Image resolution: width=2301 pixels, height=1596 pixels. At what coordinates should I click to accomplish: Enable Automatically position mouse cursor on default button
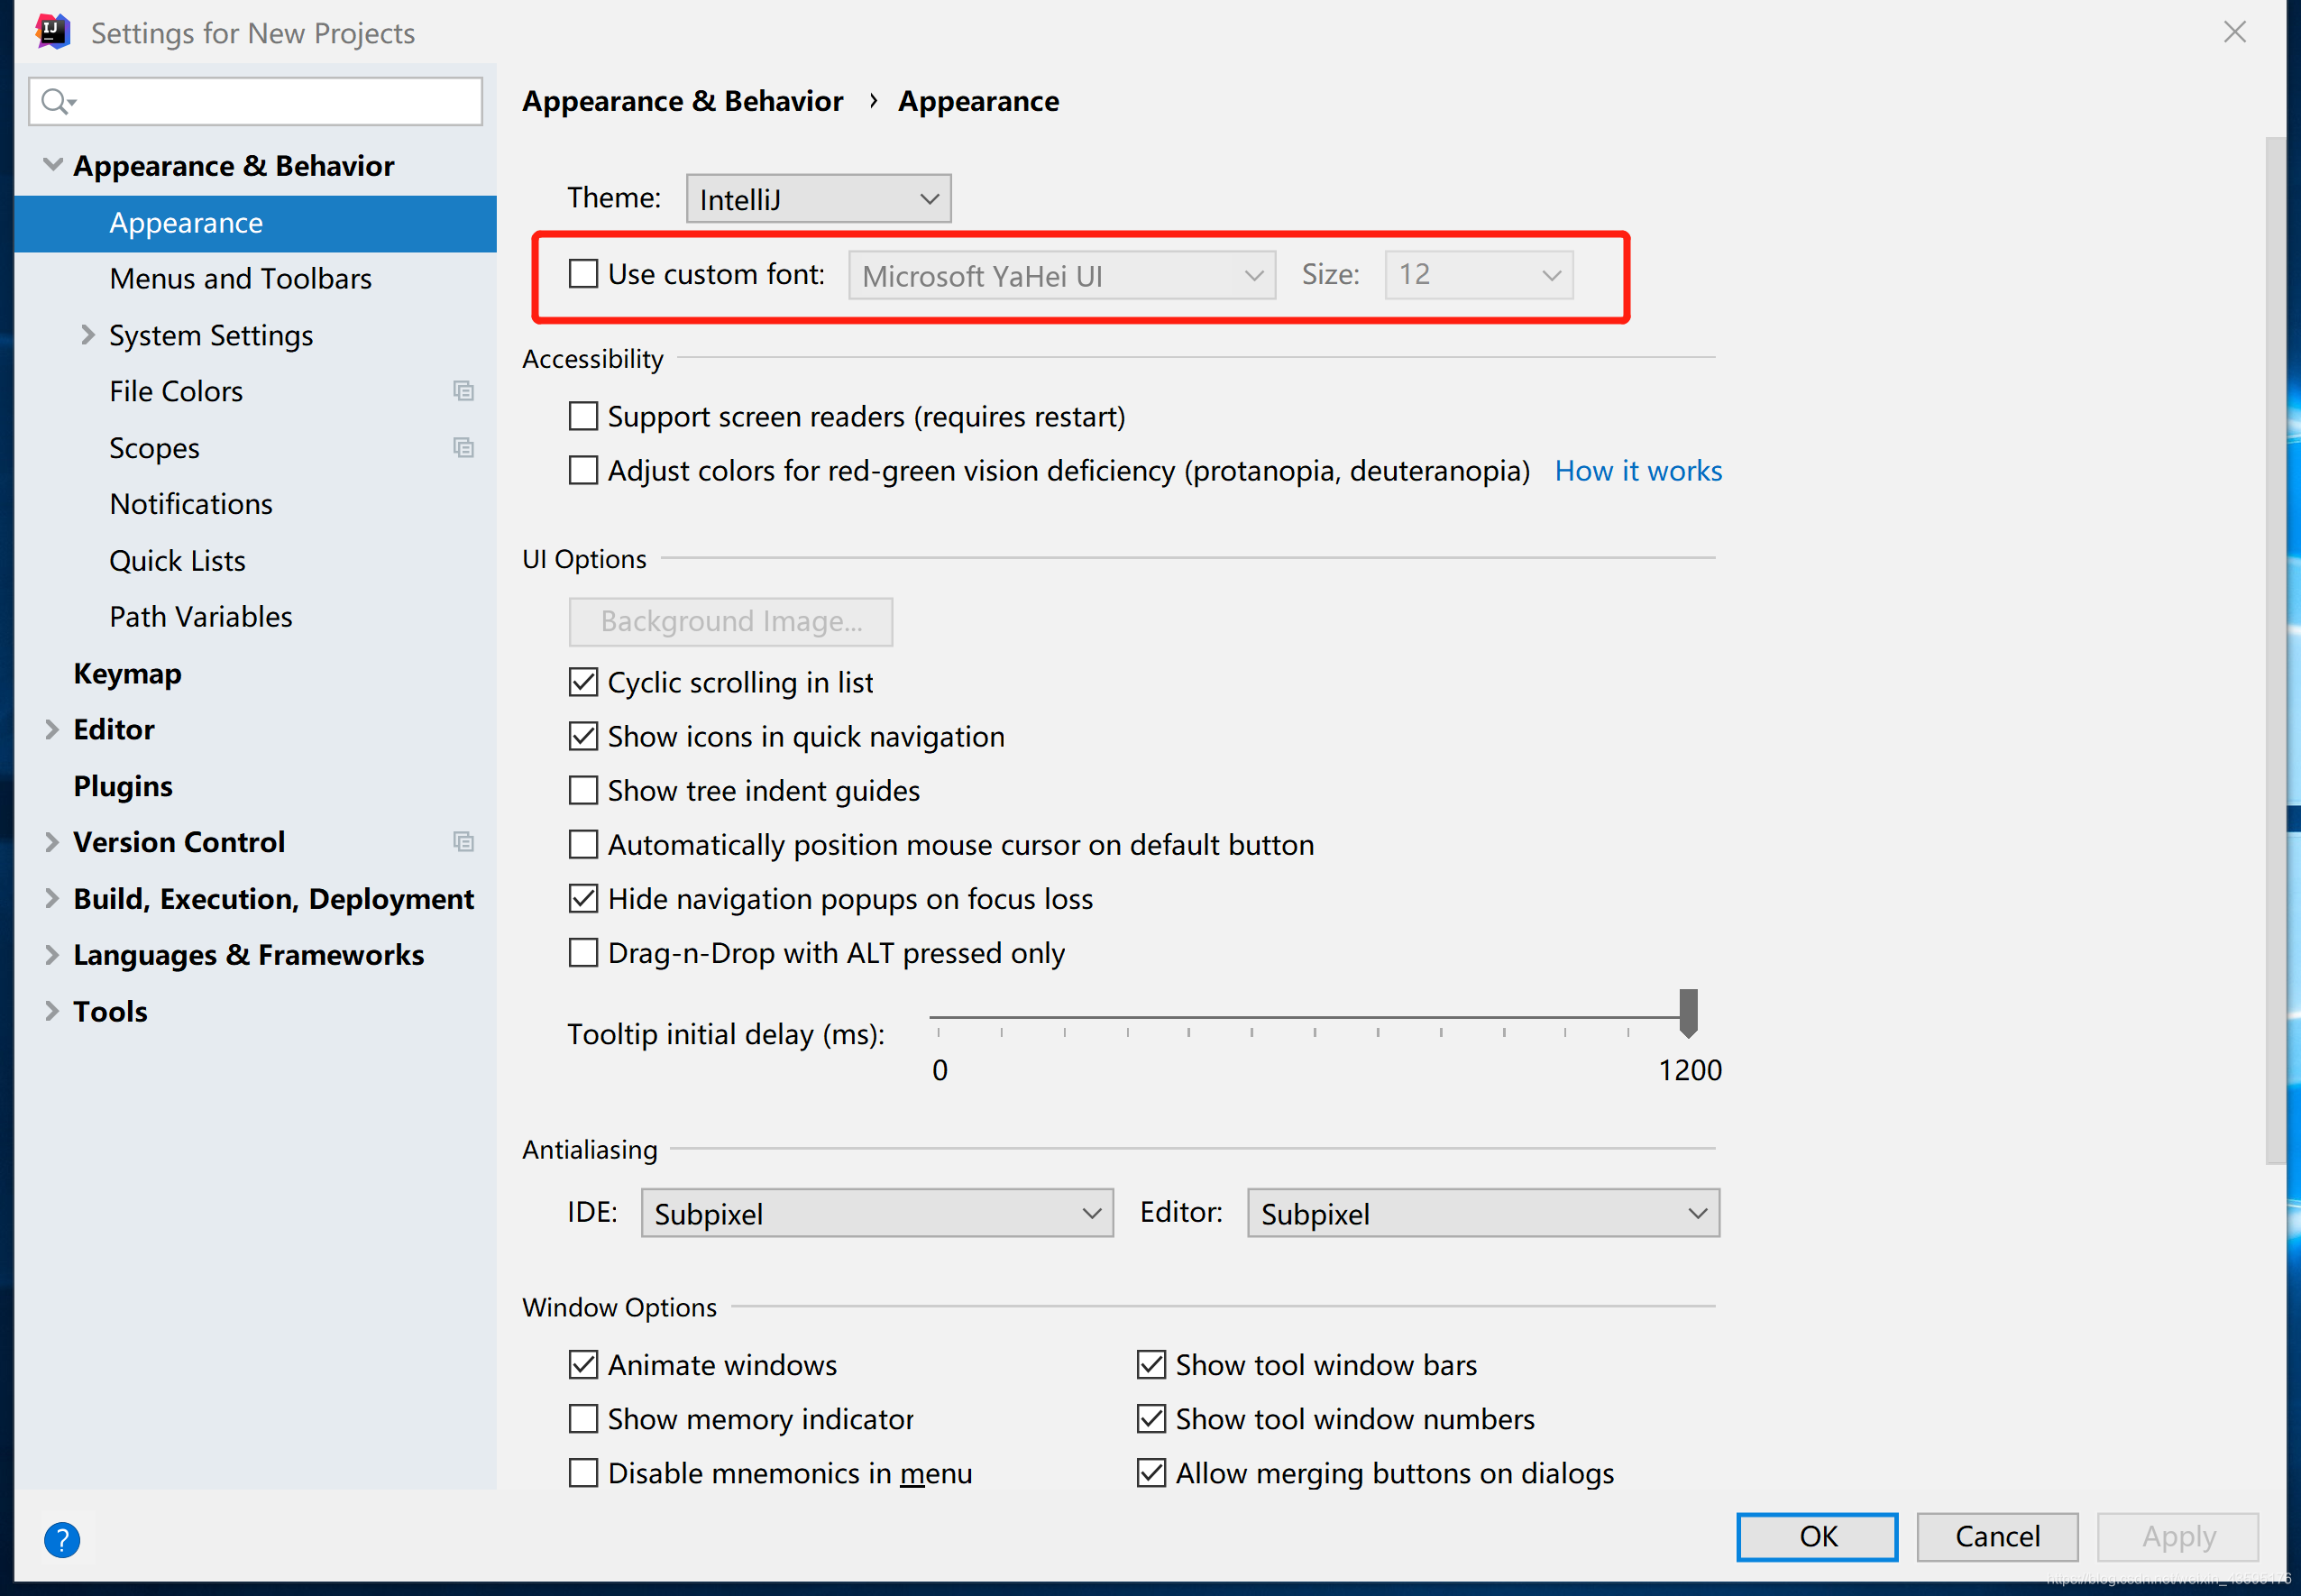point(583,843)
